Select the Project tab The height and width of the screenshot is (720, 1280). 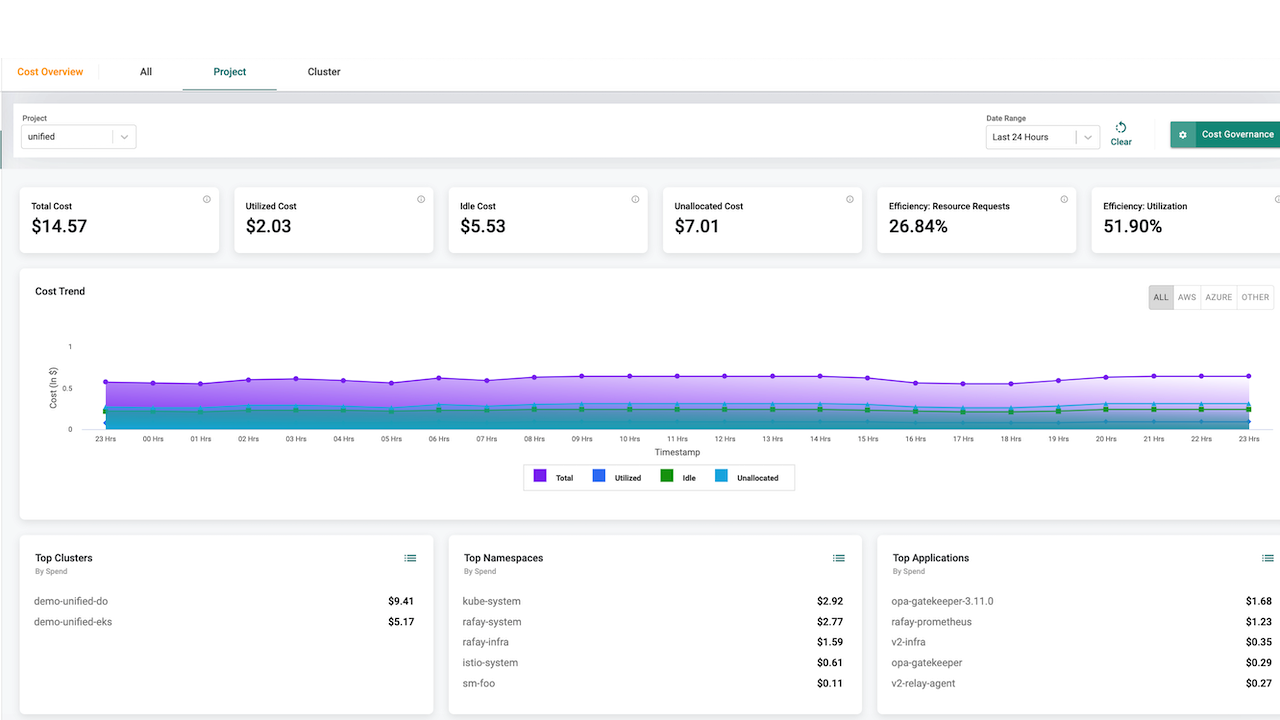[230, 72]
